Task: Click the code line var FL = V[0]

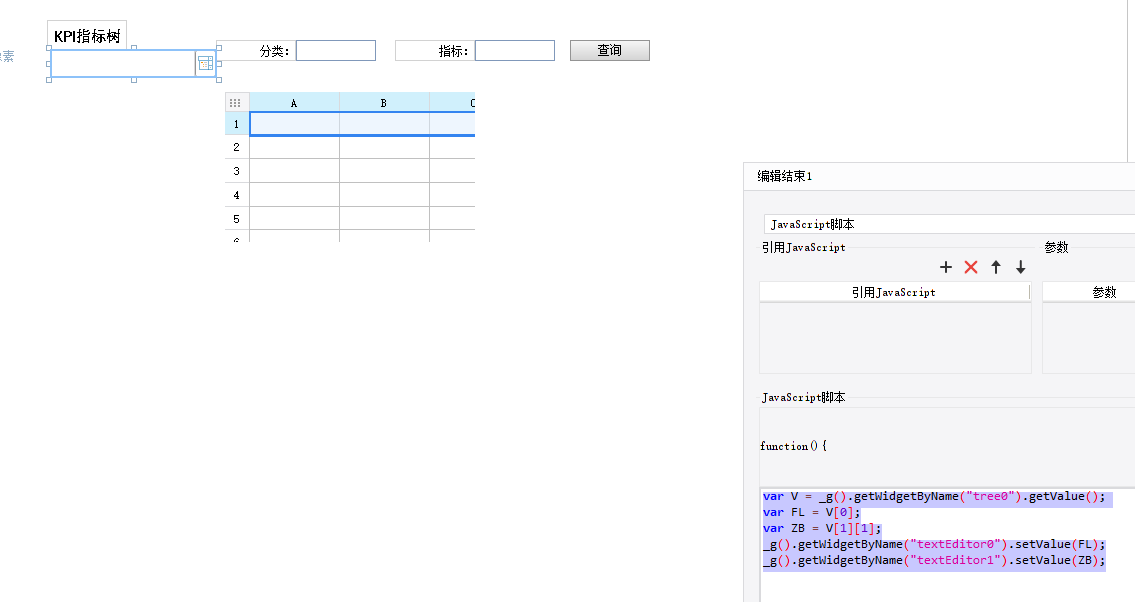Action: [811, 512]
